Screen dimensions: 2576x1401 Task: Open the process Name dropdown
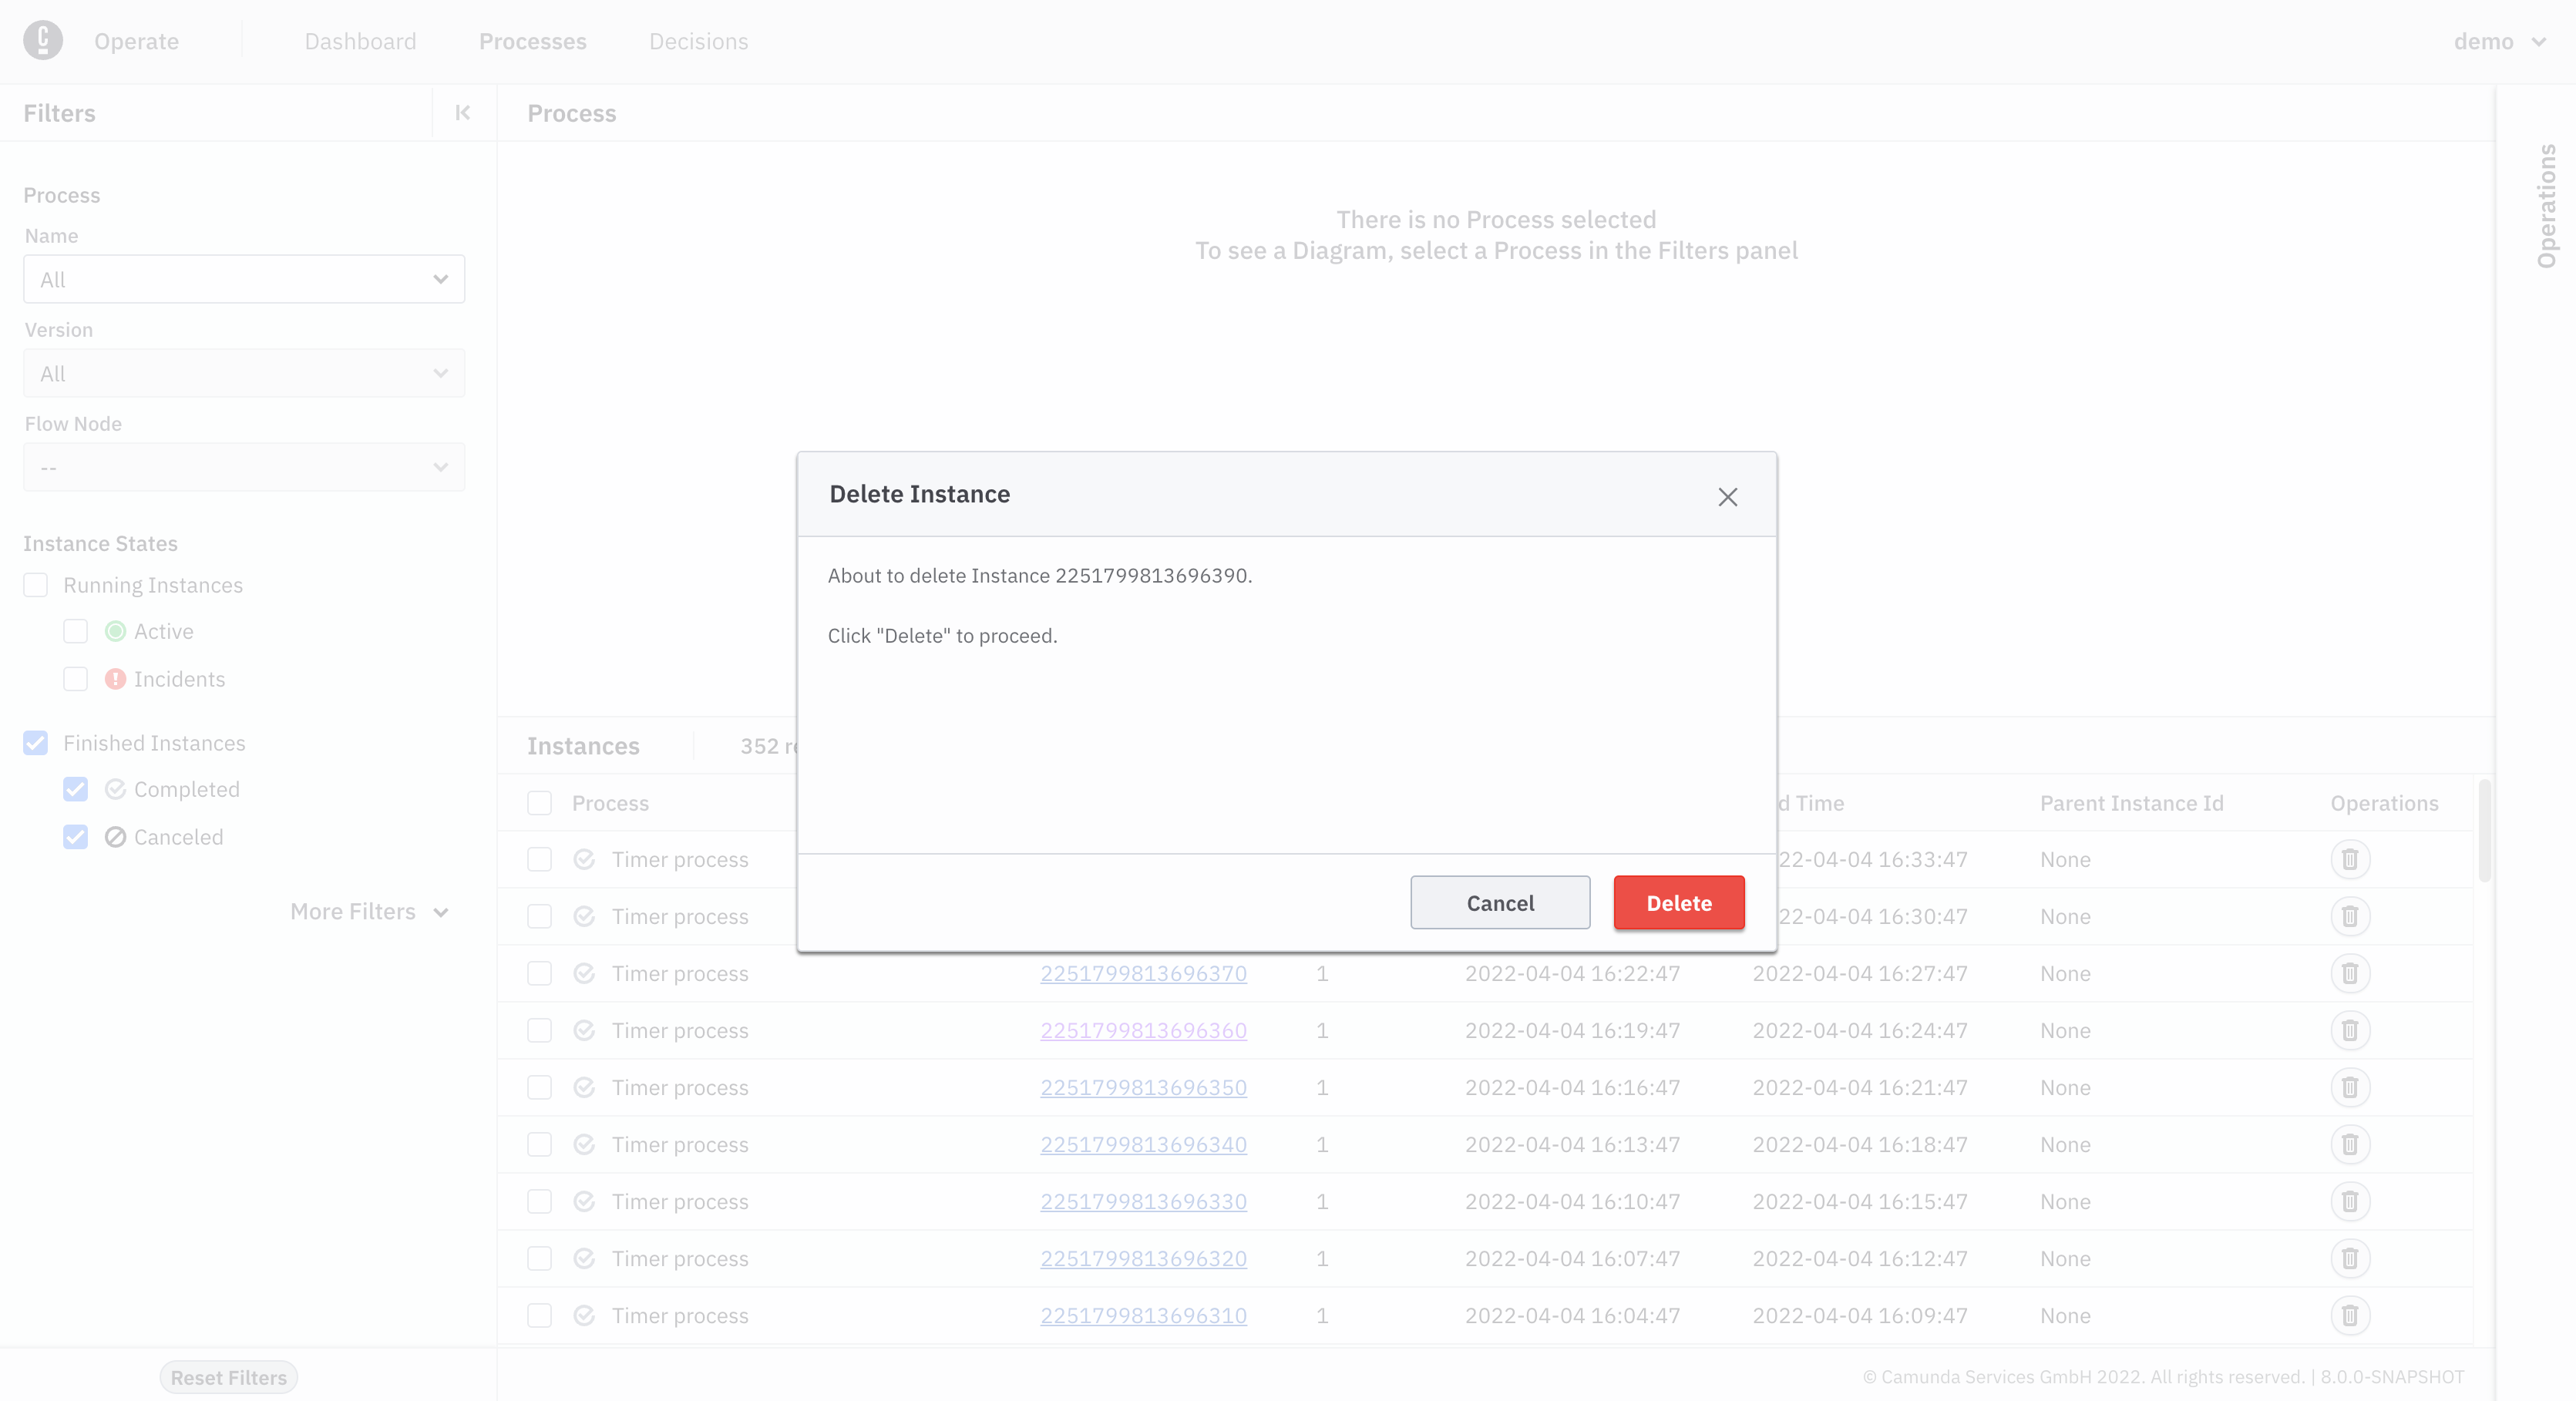pos(244,280)
